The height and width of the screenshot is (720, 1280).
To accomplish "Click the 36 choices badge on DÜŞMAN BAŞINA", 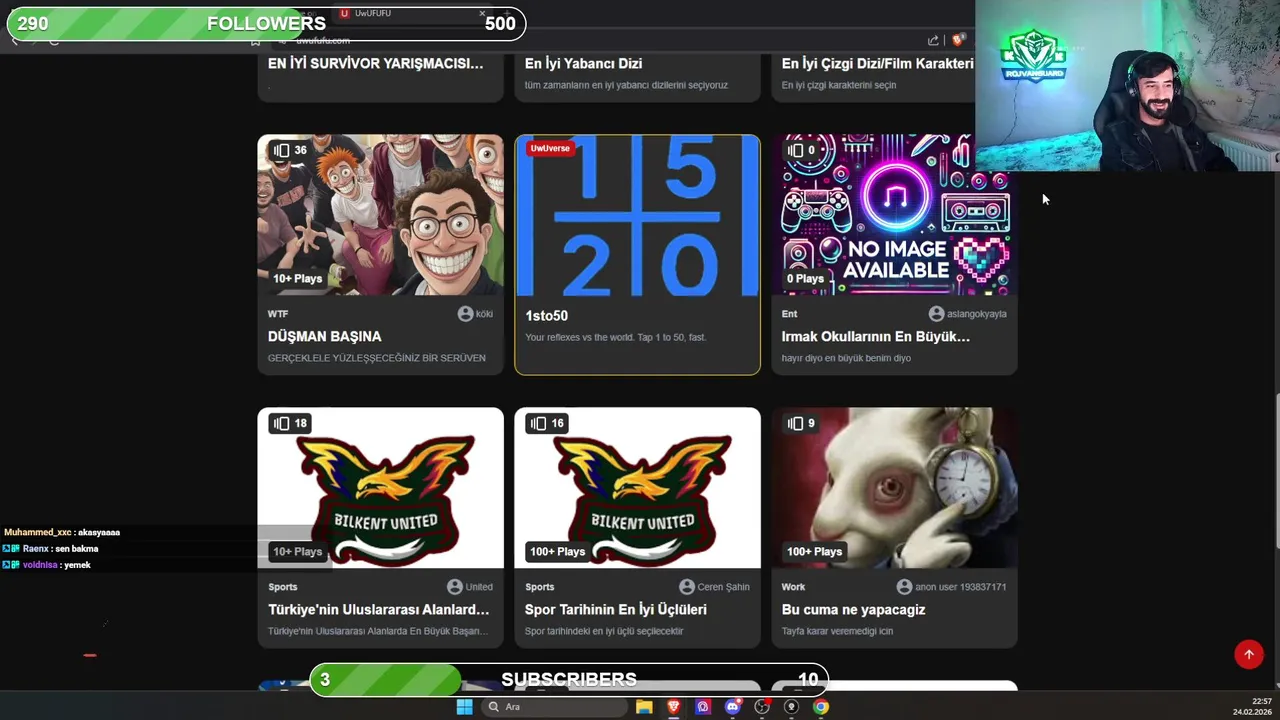I will 289,150.
